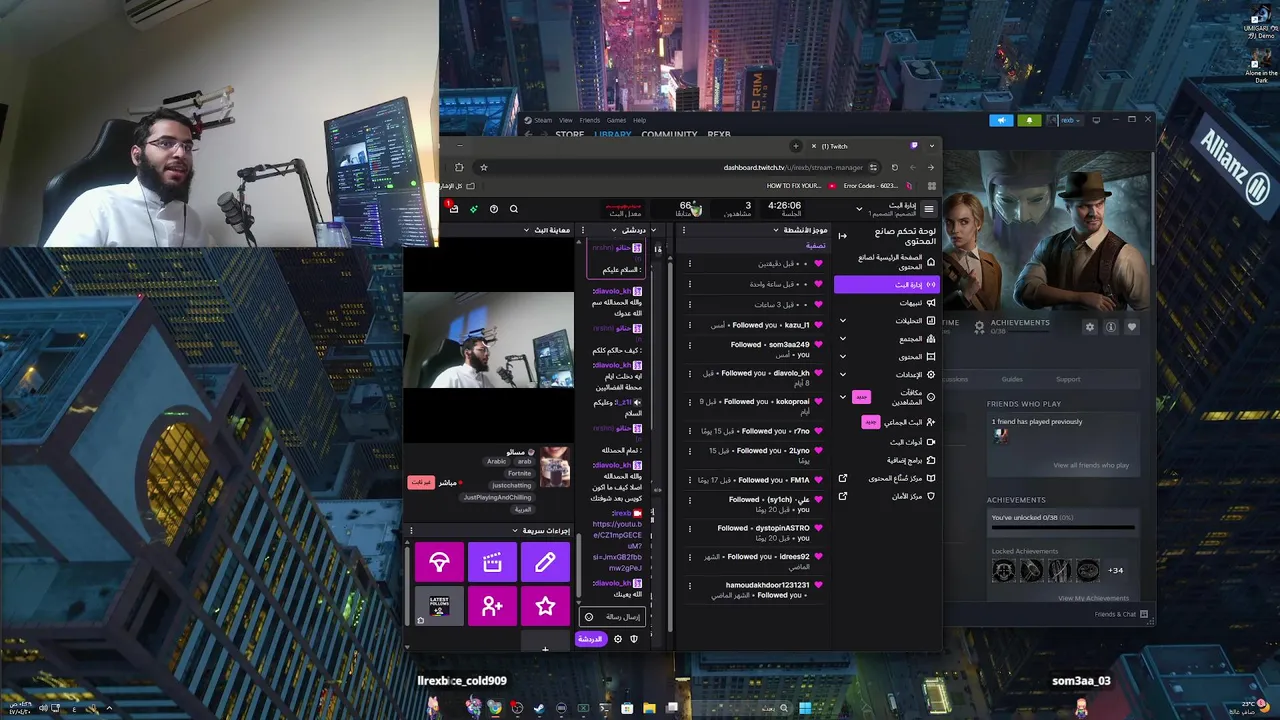Click the add-user quick action tile
This screenshot has width=1280, height=720.
492,606
